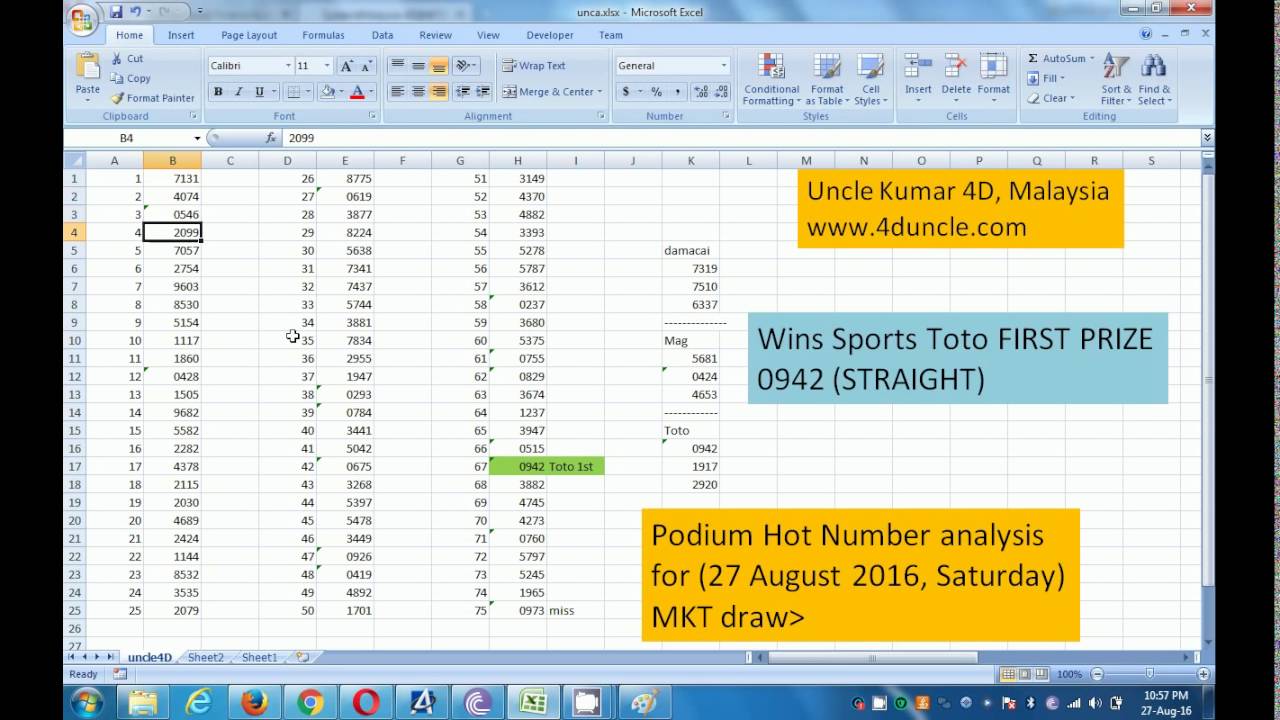Open the AutoSum dropdown arrow
1280x720 pixels.
click(x=1092, y=59)
